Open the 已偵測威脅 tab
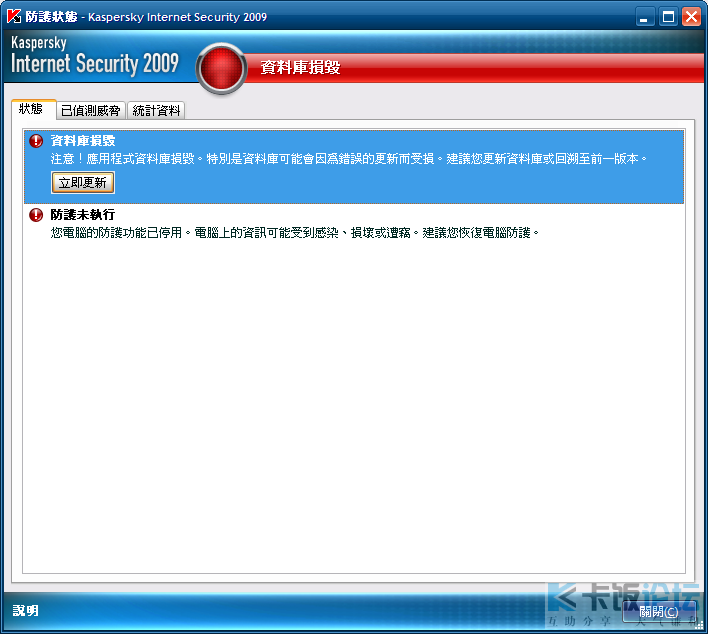Viewport: 708px width, 634px height. [90, 110]
